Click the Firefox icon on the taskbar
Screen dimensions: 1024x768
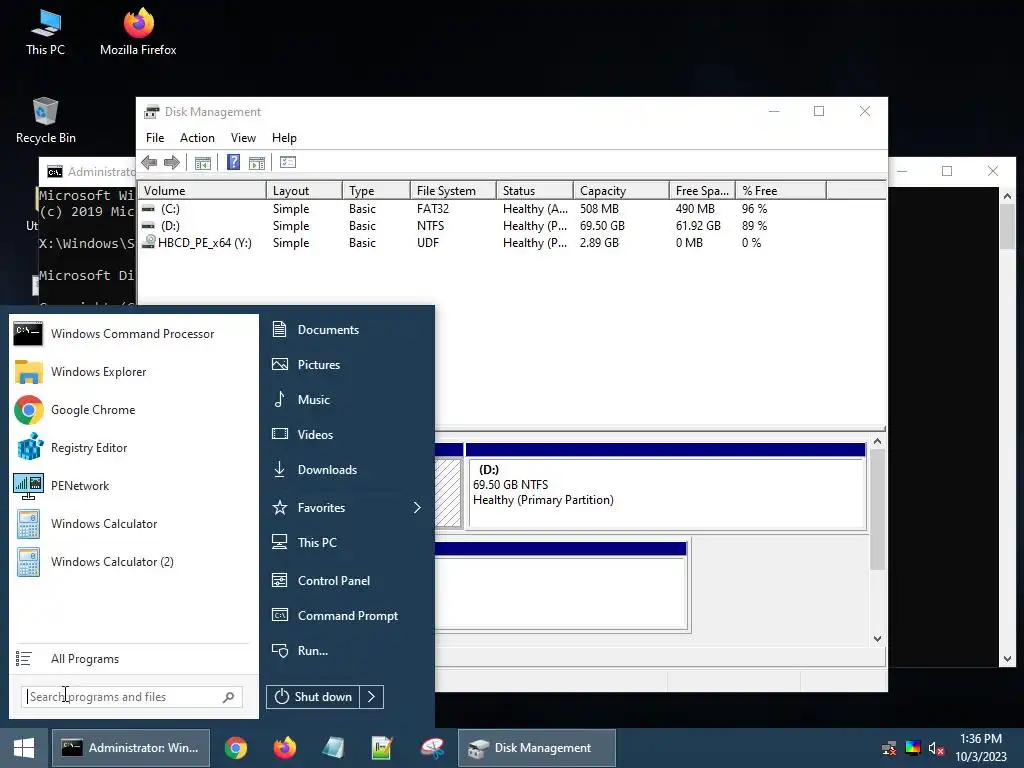coord(285,748)
